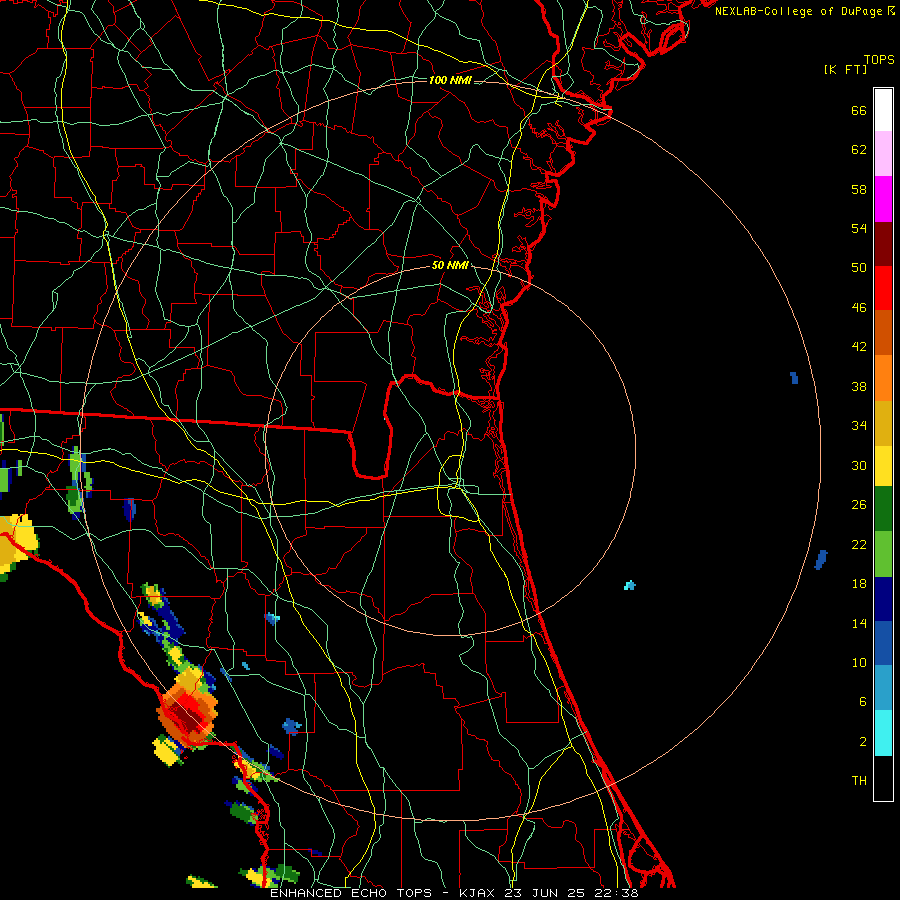Screen dimensions: 900x900
Task: Click the legend value 34
Action: click(859, 426)
